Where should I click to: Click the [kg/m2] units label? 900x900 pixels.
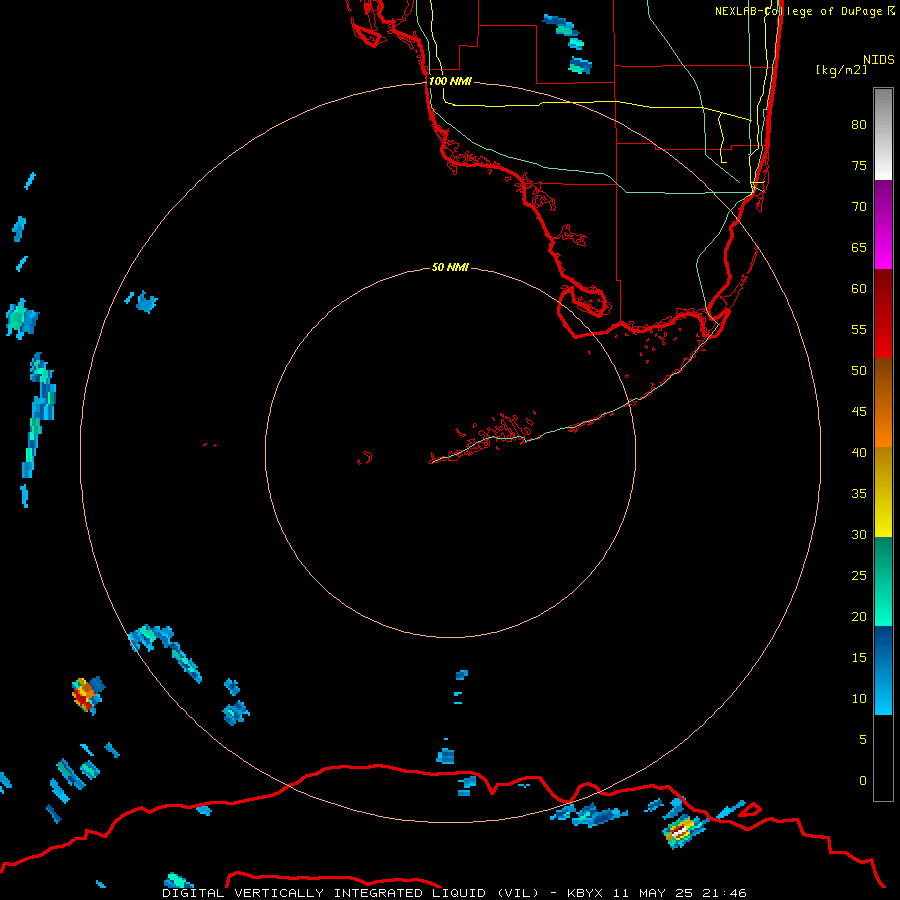pos(842,70)
